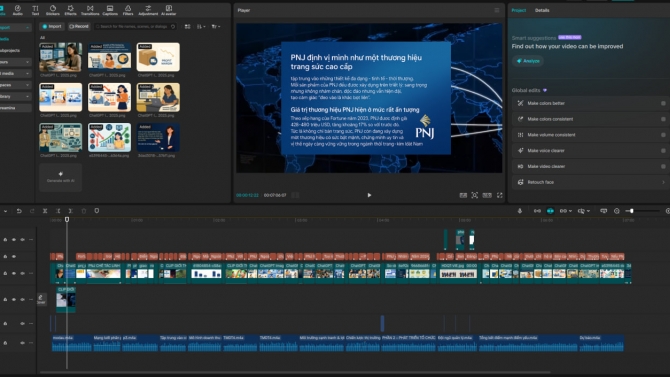The image size is (670, 377).
Task: Adjust the timeline zoom slider
Action: pyautogui.click(x=642, y=211)
